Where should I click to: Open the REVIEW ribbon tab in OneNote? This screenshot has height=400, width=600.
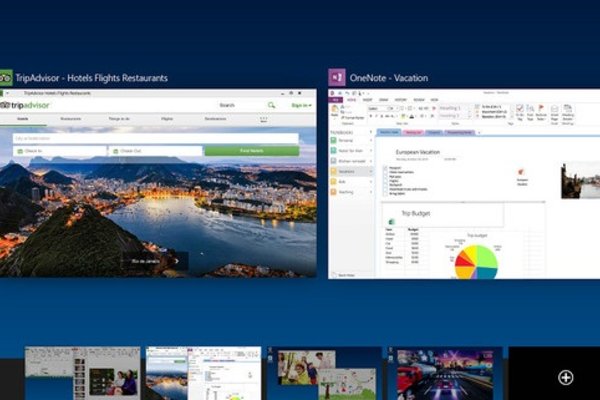point(419,100)
